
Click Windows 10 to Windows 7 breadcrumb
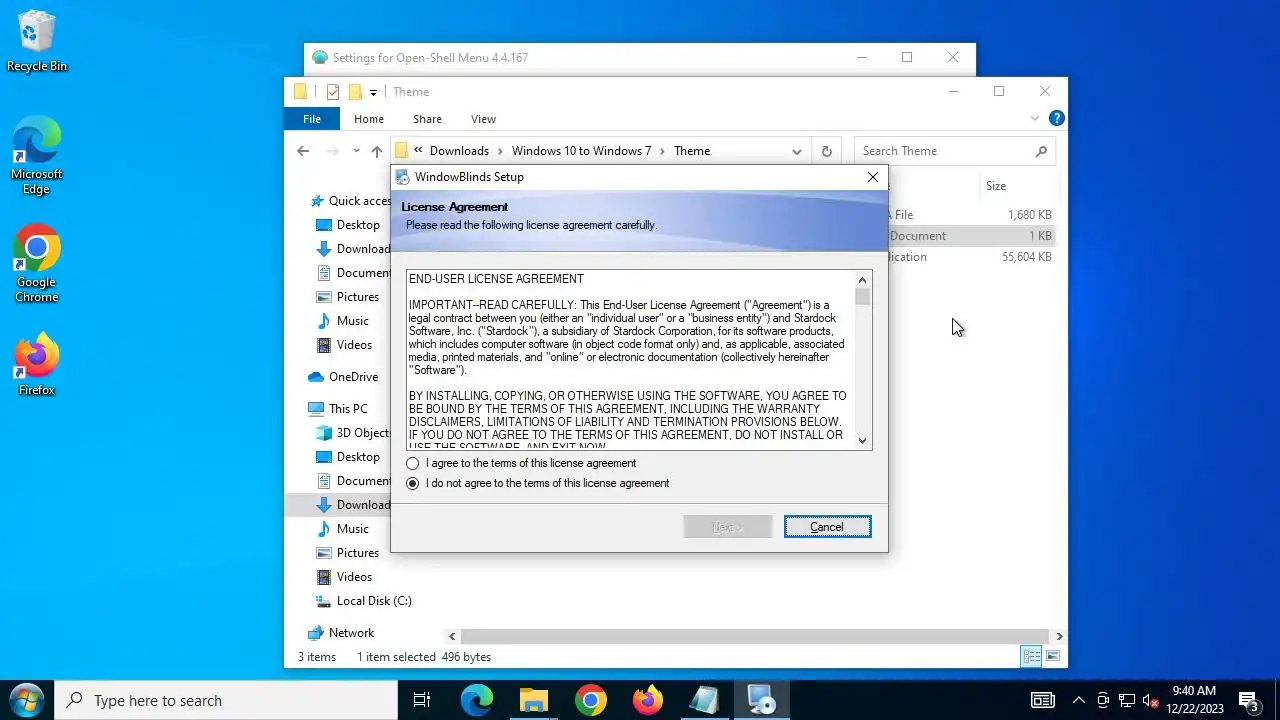[581, 151]
